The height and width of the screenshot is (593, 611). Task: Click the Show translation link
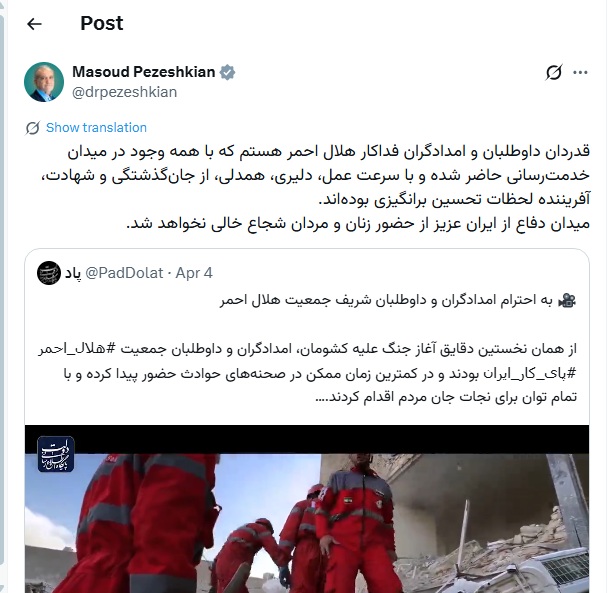tap(96, 128)
